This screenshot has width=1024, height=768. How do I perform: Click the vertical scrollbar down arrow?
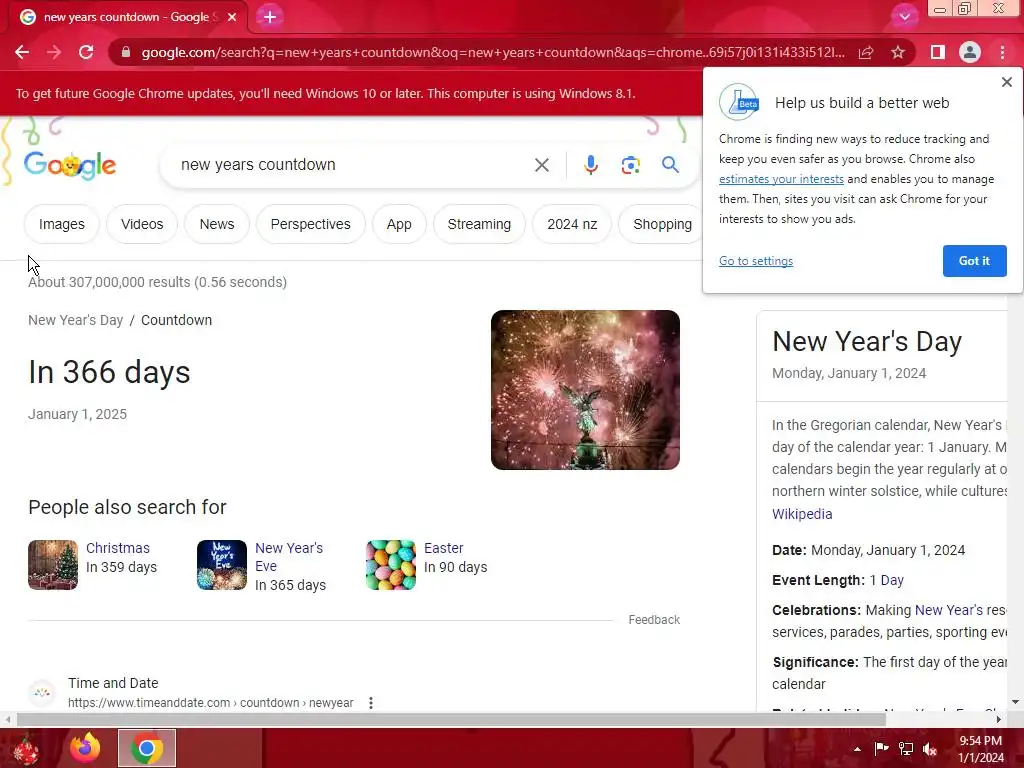[1015, 702]
